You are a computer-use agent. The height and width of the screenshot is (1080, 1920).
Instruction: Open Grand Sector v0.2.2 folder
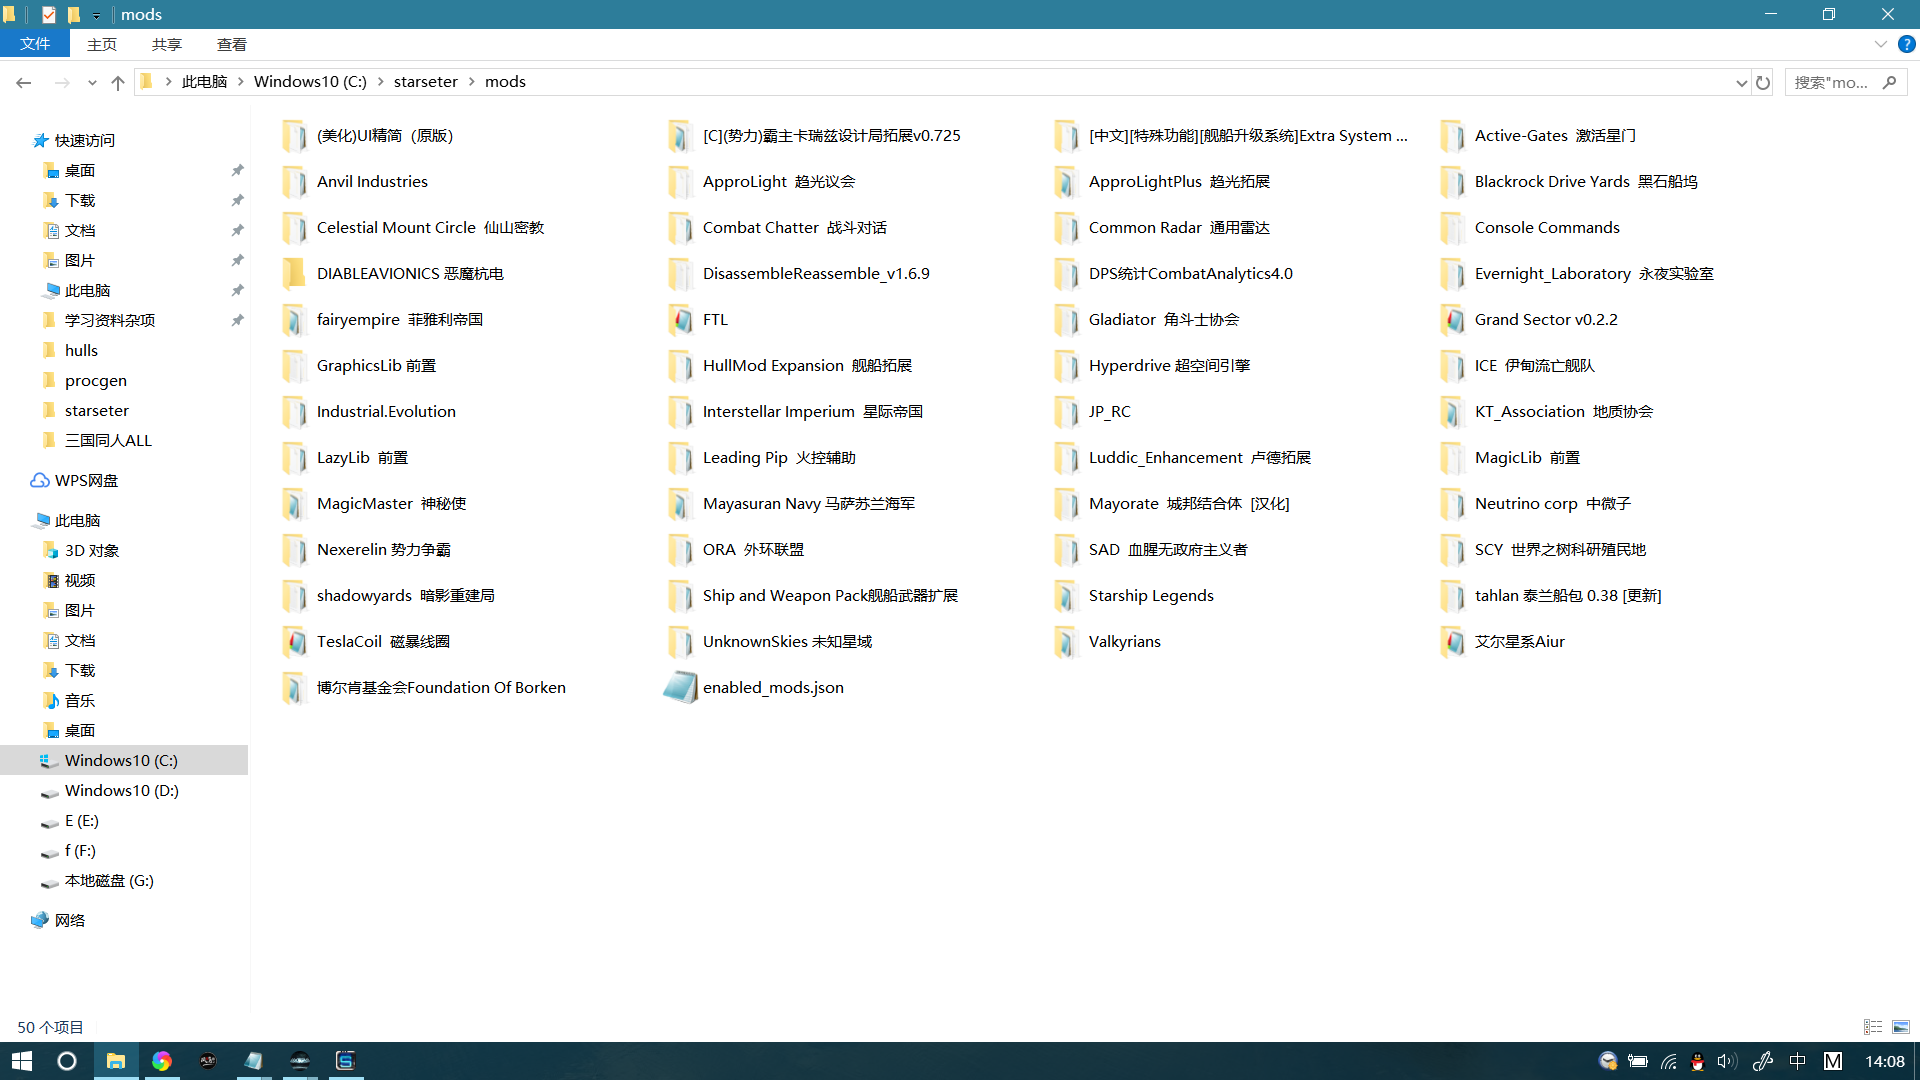1545,320
